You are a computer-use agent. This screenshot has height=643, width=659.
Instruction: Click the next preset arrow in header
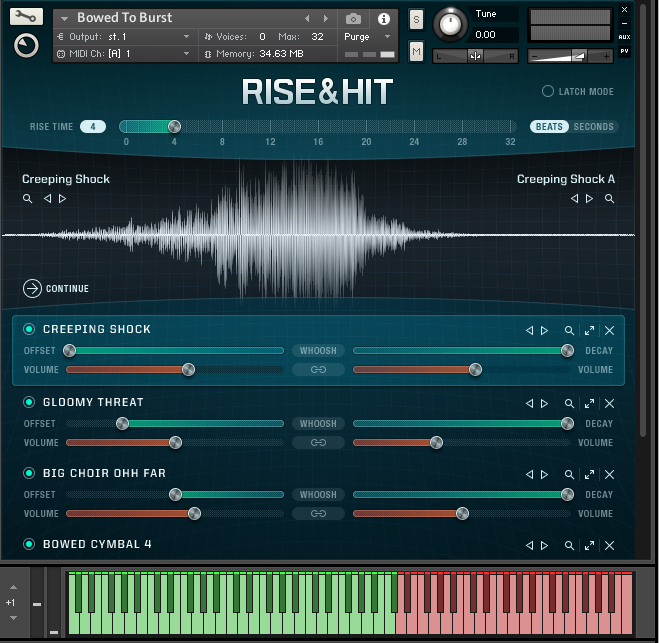pos(325,18)
